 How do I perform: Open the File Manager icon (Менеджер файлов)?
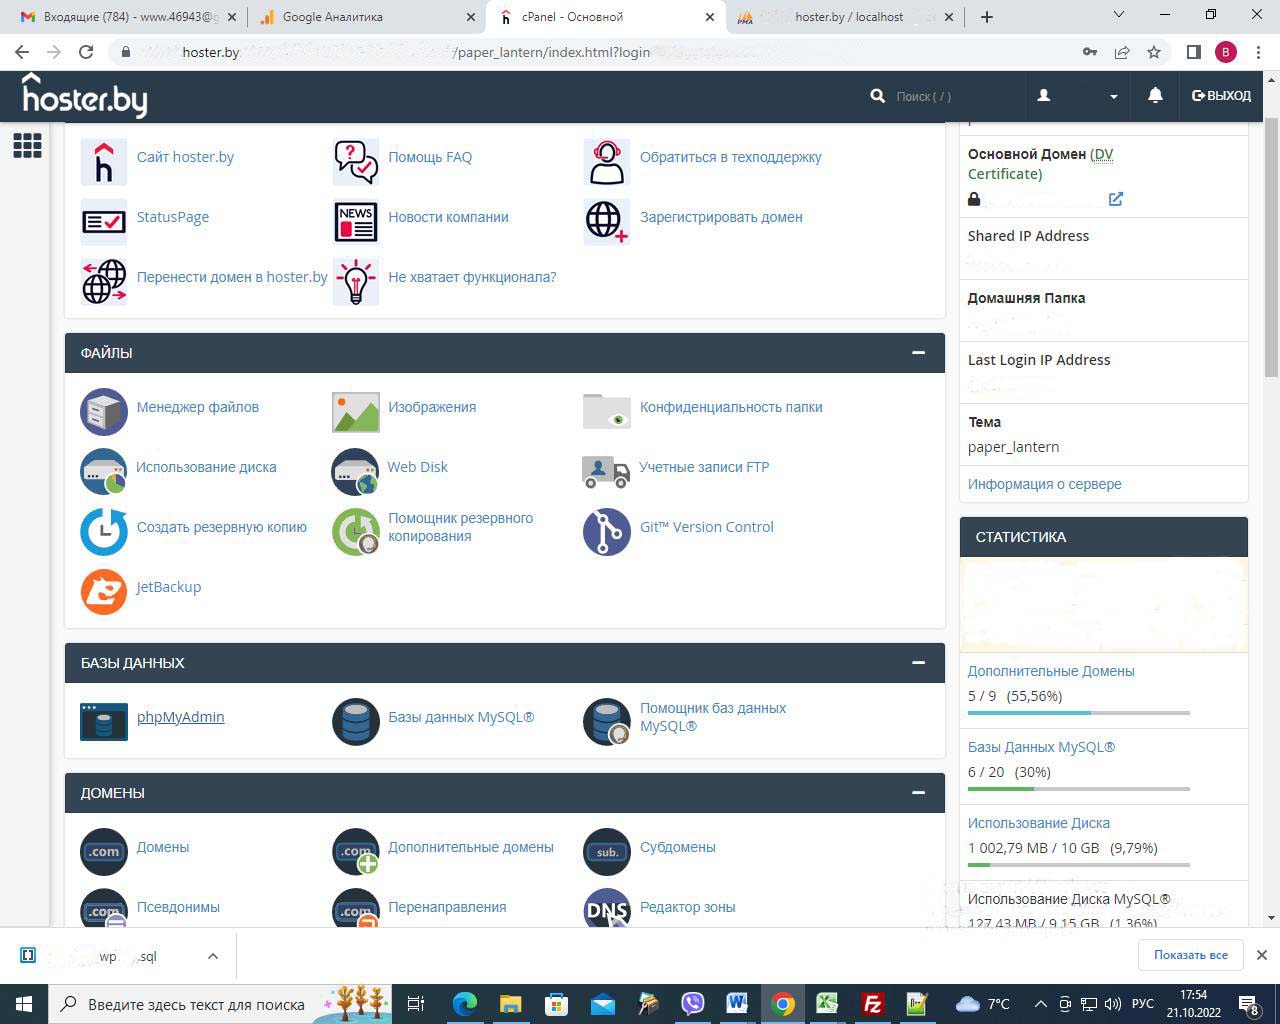pos(104,411)
